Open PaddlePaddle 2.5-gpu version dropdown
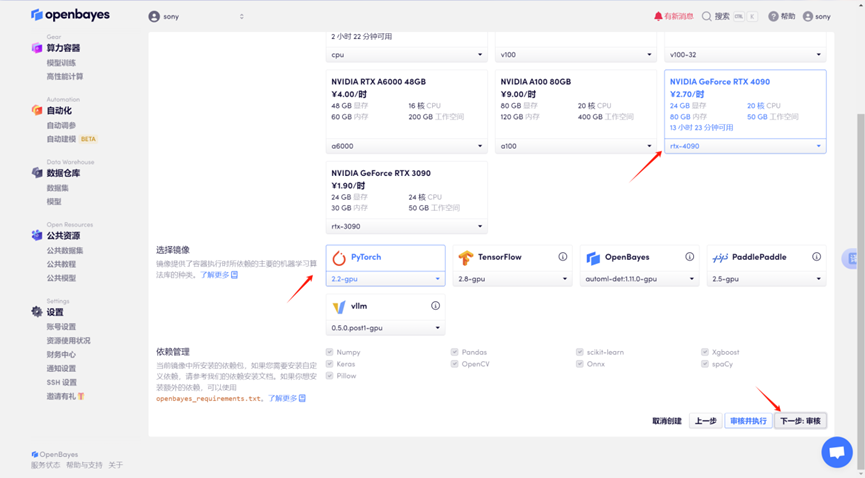 coord(766,279)
